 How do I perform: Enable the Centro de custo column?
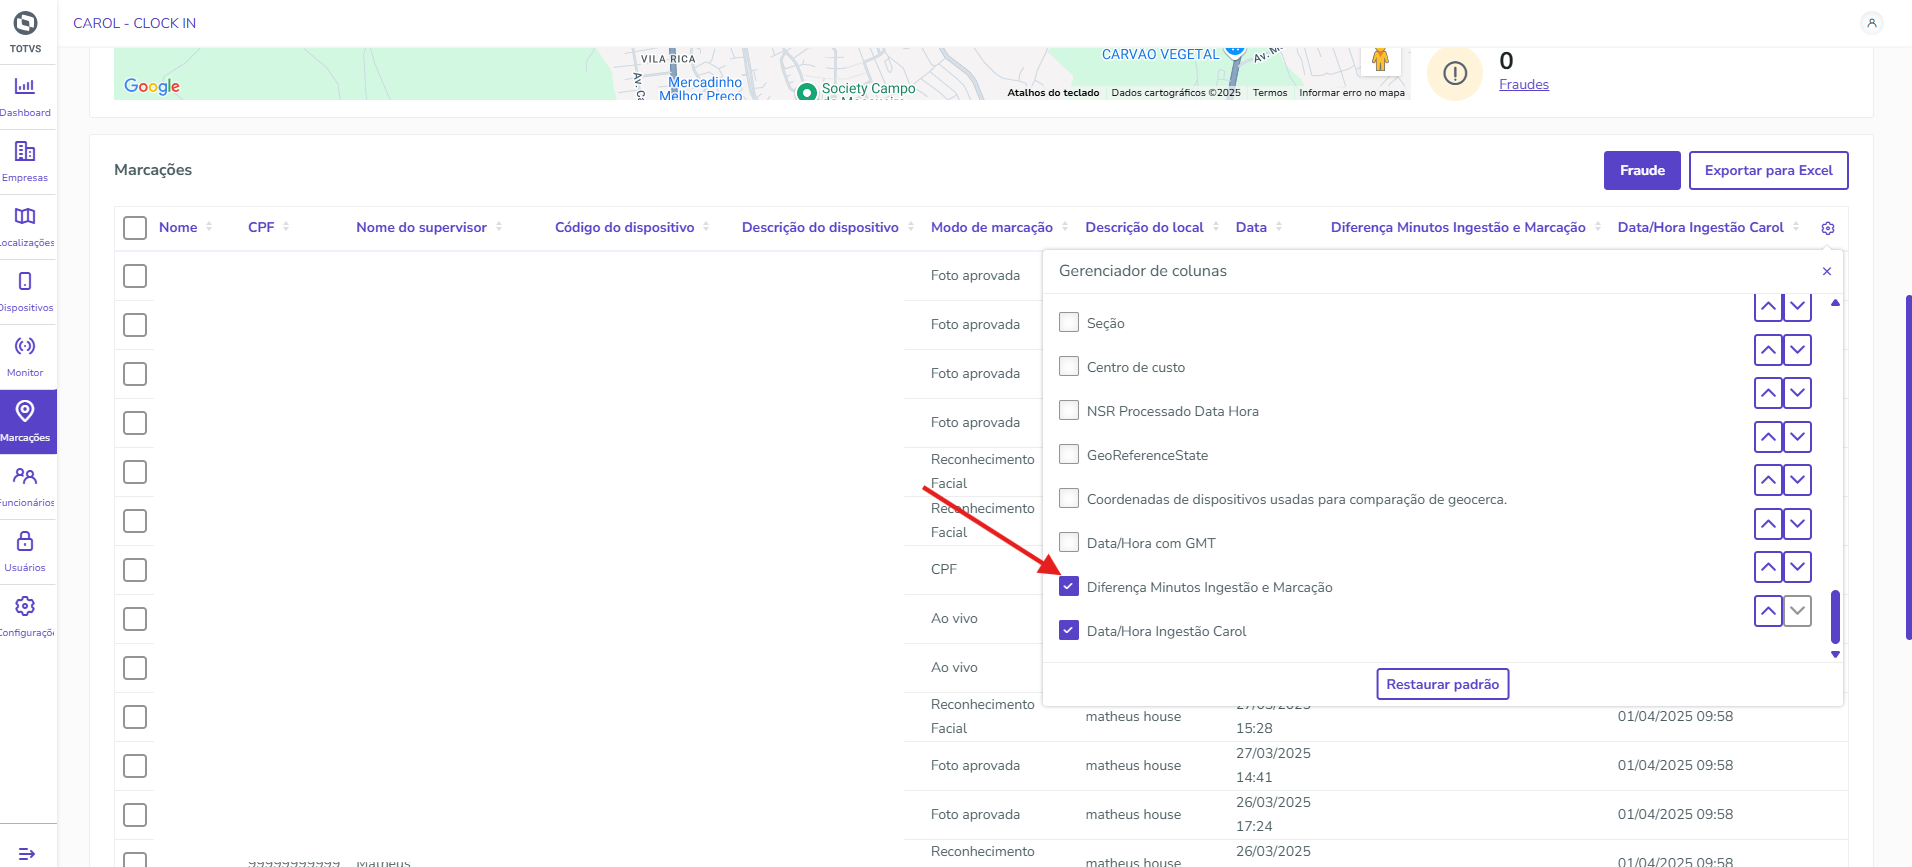click(x=1069, y=367)
